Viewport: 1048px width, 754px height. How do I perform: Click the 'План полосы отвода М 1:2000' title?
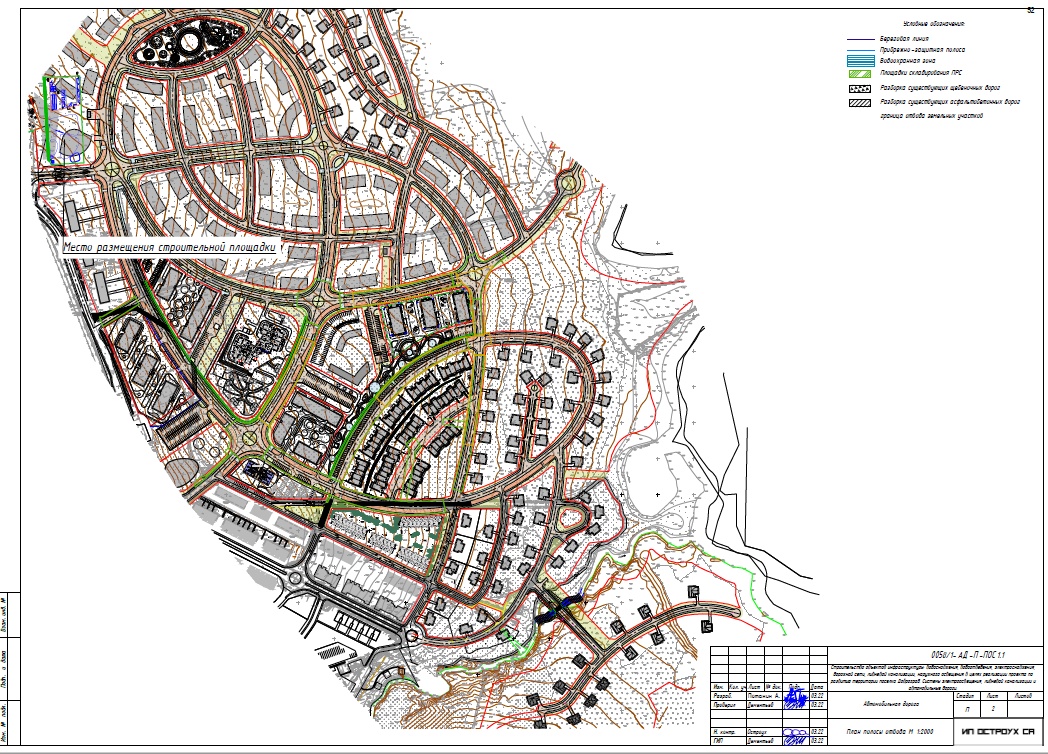point(888,733)
